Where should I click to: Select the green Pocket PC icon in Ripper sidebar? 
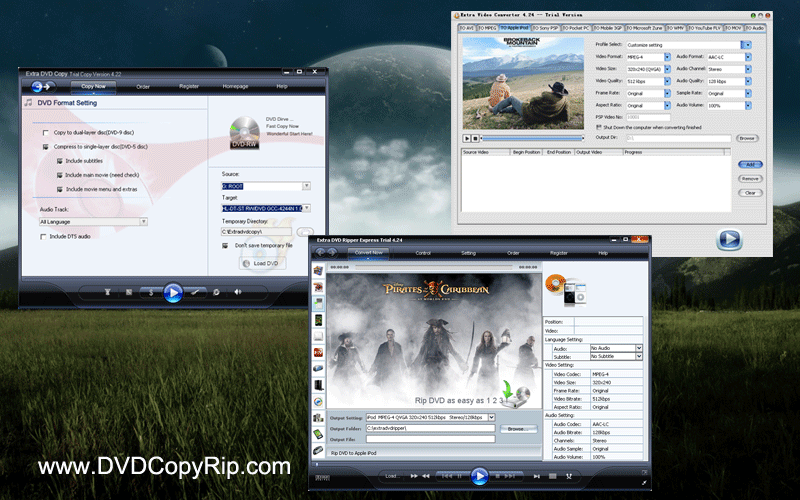click(318, 434)
